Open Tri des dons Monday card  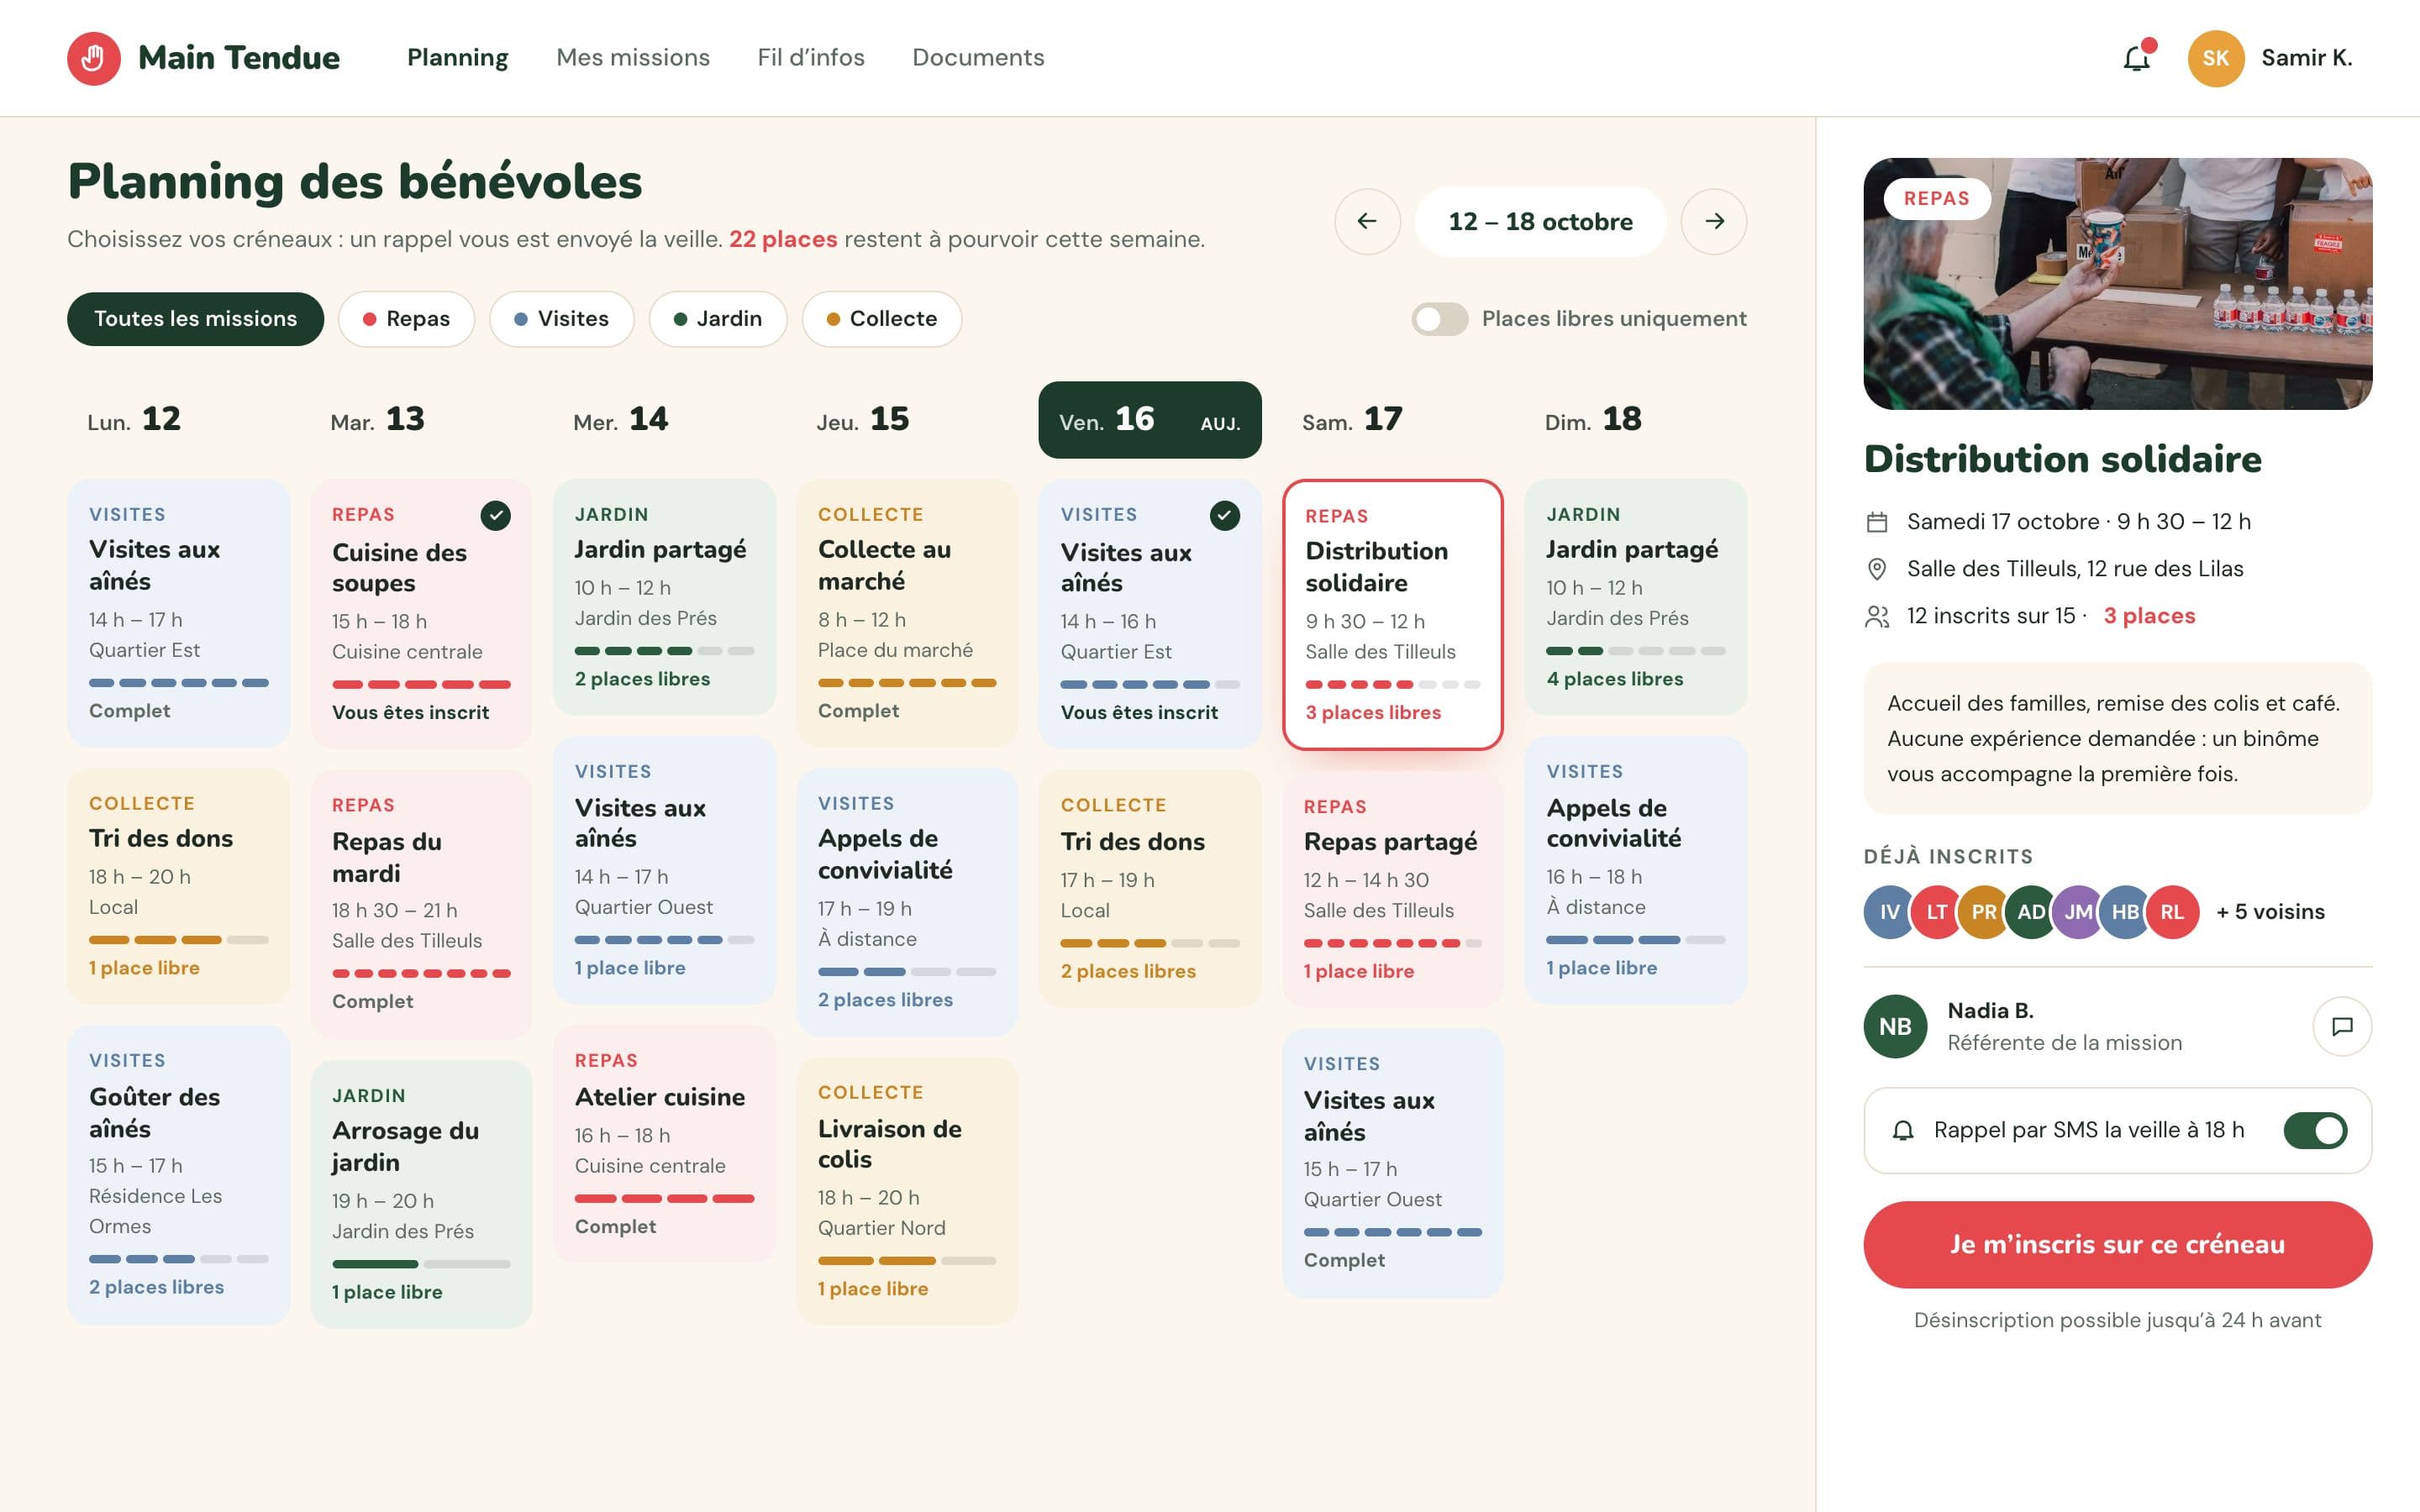178,886
